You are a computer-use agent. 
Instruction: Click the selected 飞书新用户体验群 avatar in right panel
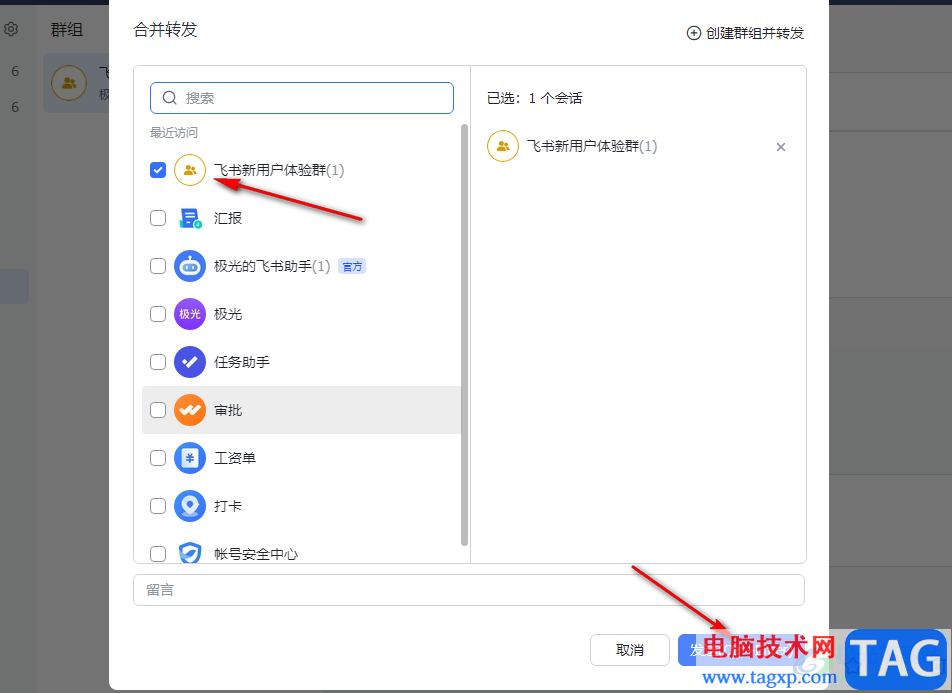(503, 146)
